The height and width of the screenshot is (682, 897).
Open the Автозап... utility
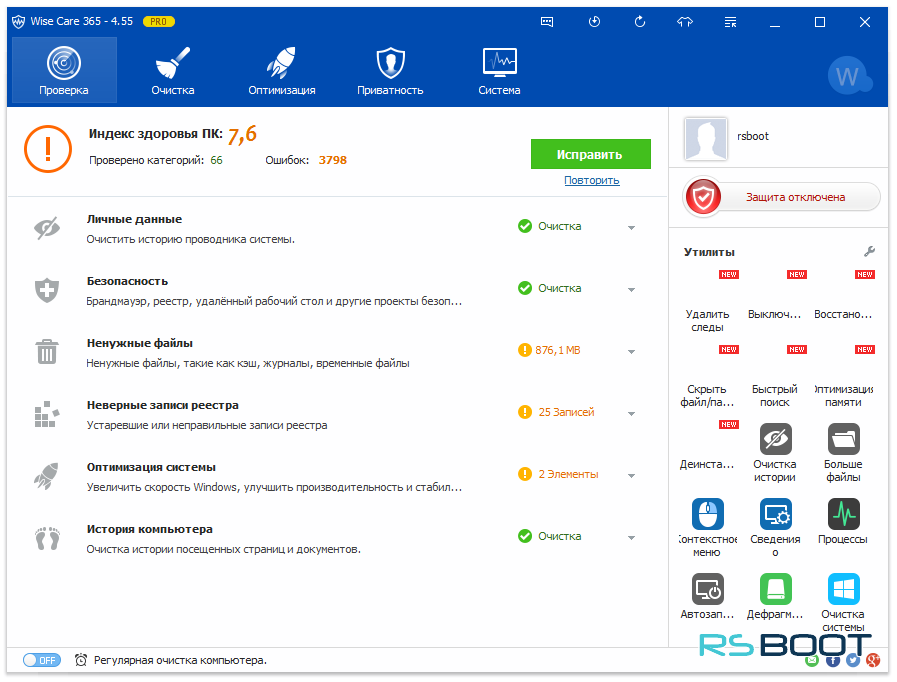point(708,596)
